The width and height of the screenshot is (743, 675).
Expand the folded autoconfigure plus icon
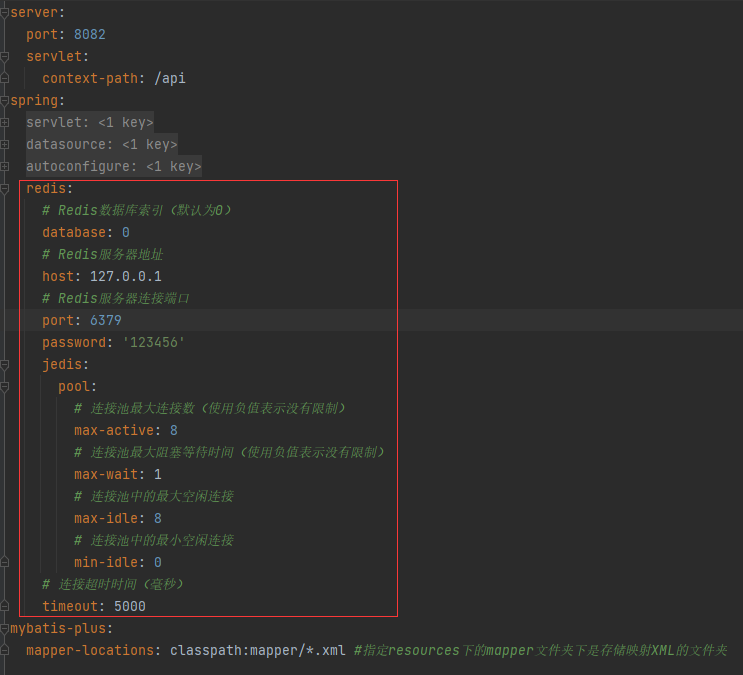[x=4, y=166]
